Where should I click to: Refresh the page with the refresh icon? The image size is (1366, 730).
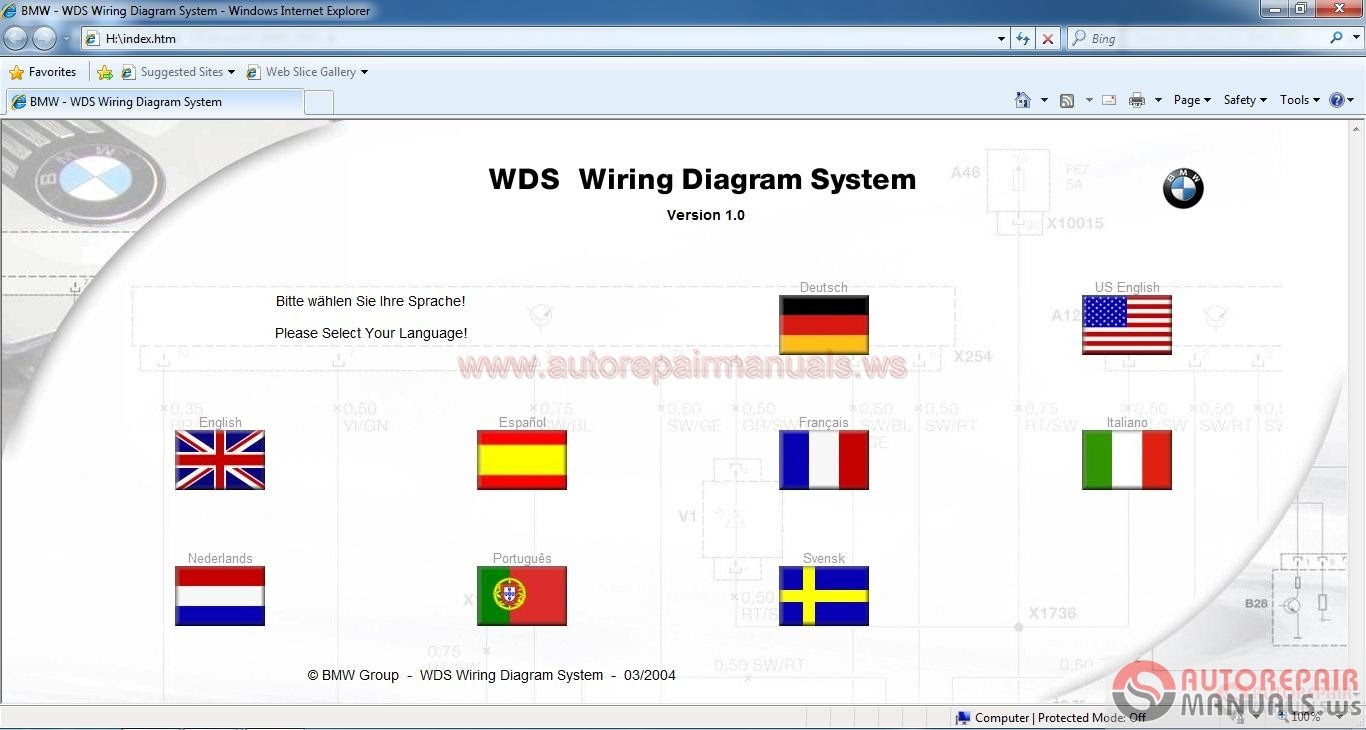1023,38
